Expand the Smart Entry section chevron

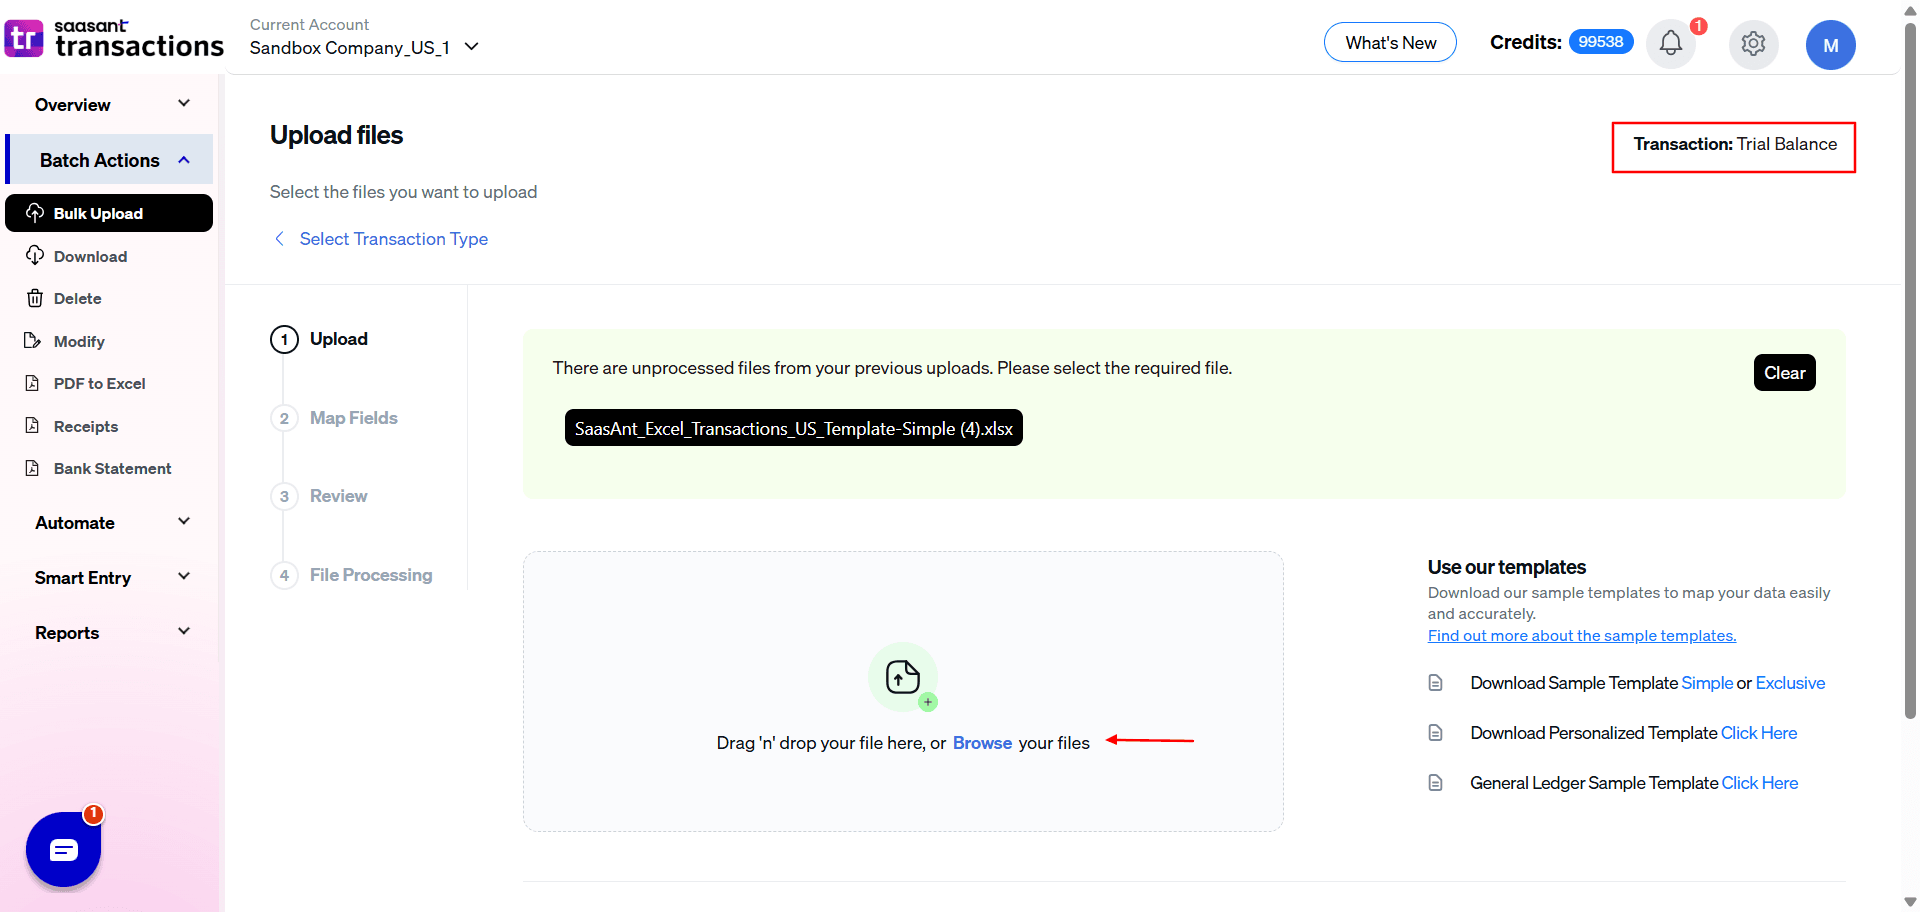[184, 577]
